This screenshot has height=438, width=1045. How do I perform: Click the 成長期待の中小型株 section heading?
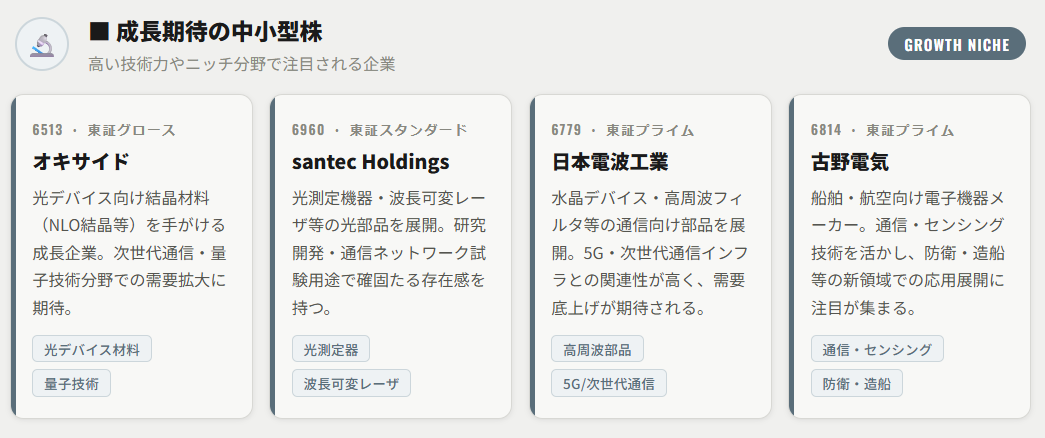click(x=206, y=32)
